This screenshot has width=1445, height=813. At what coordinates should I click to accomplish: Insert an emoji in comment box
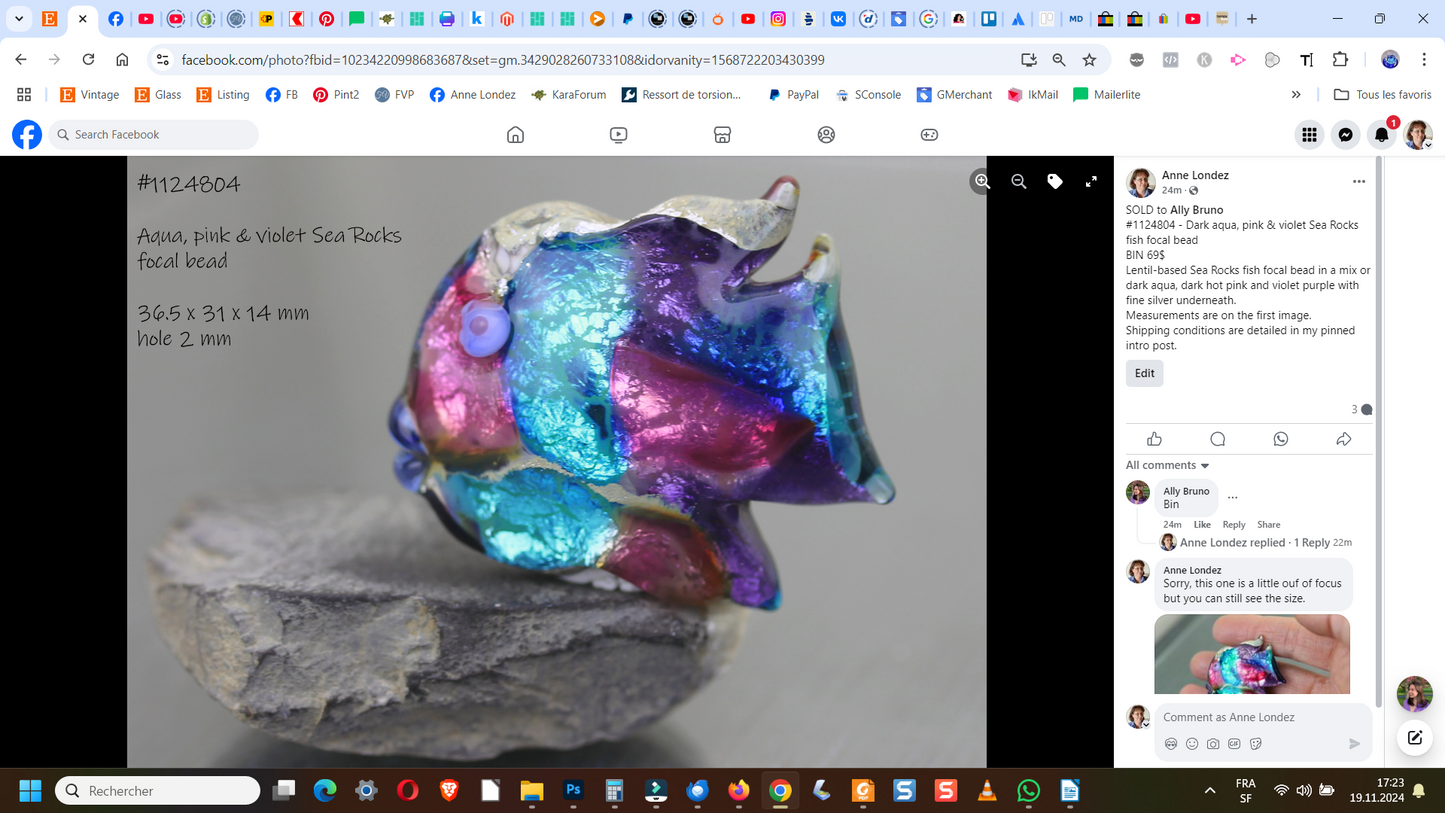[x=1192, y=744]
